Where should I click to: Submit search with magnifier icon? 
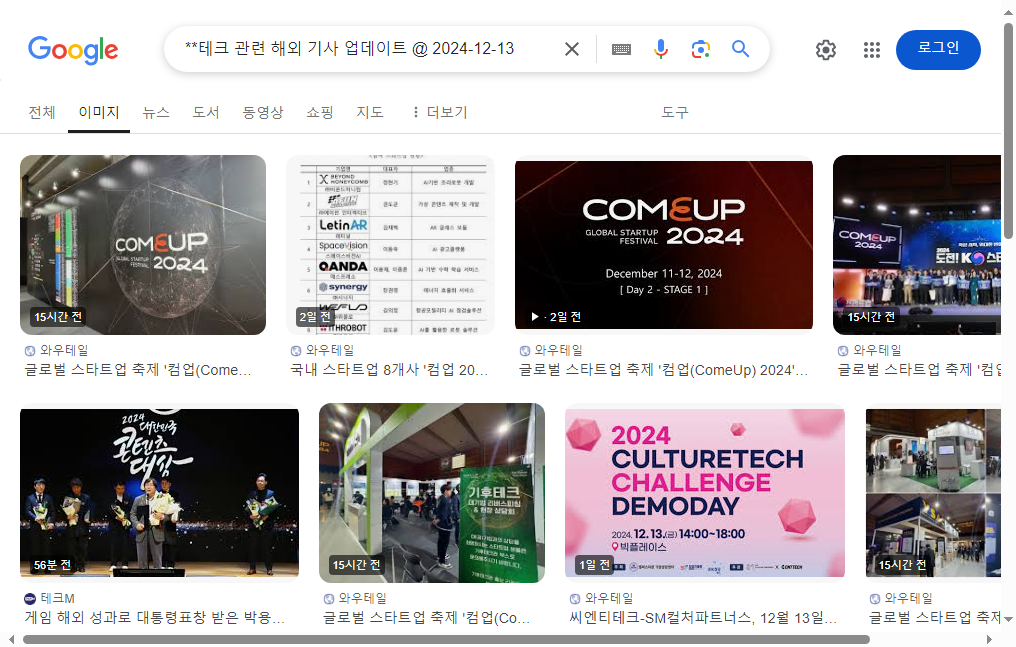[741, 49]
